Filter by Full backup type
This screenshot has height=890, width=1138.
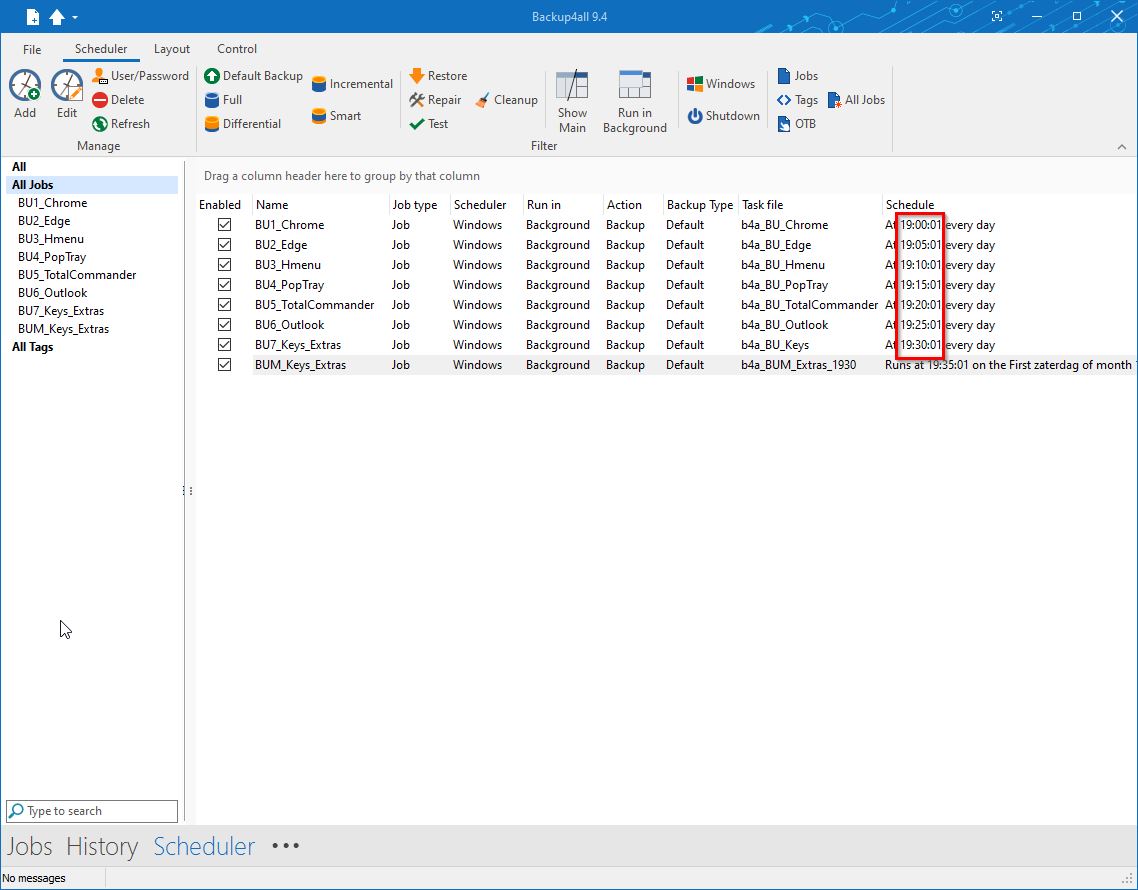[x=224, y=99]
